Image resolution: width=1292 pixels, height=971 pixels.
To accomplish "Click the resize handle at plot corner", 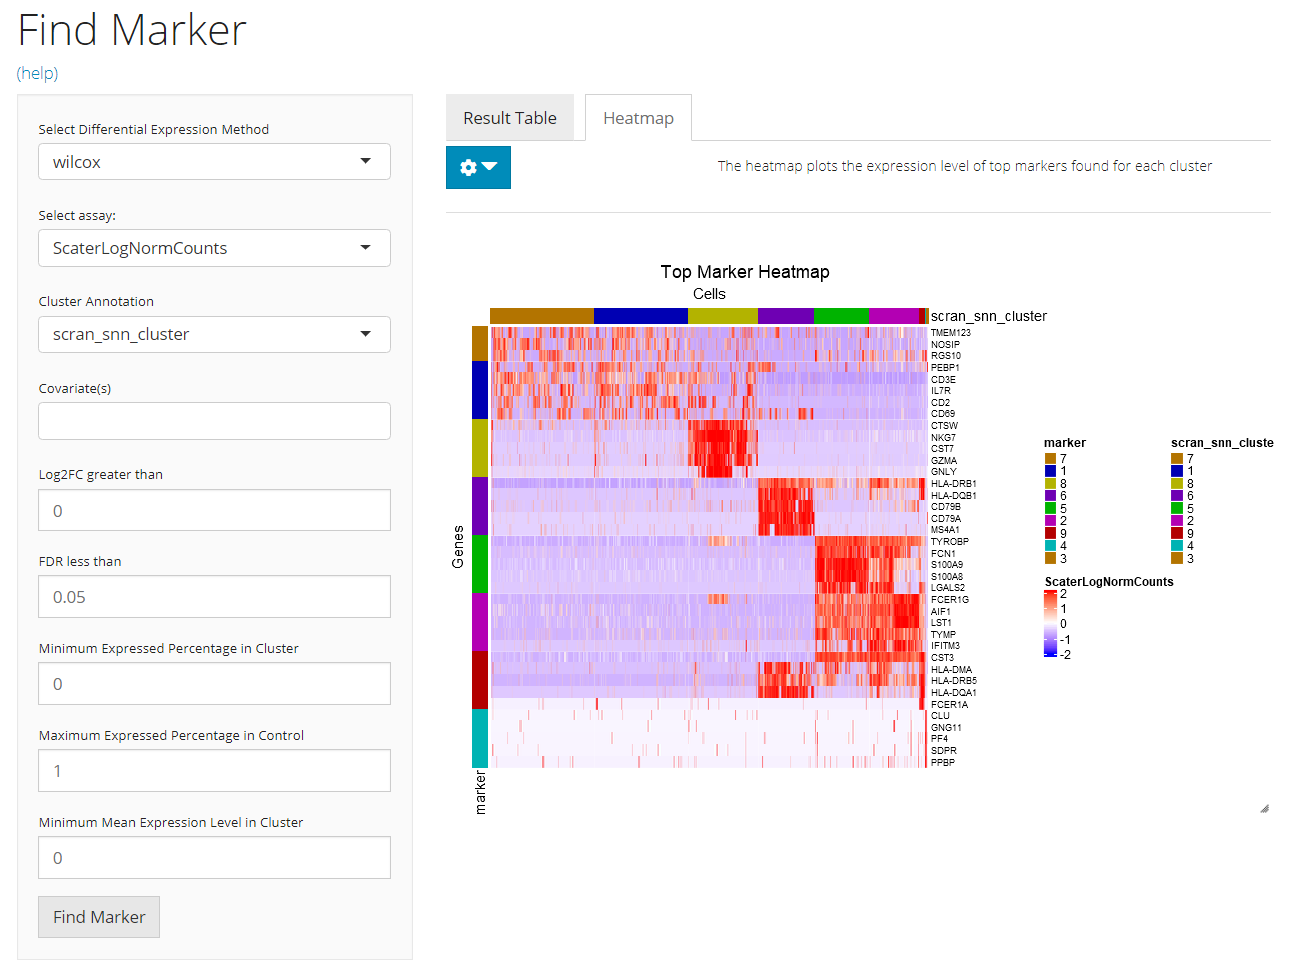I will click(x=1264, y=808).
